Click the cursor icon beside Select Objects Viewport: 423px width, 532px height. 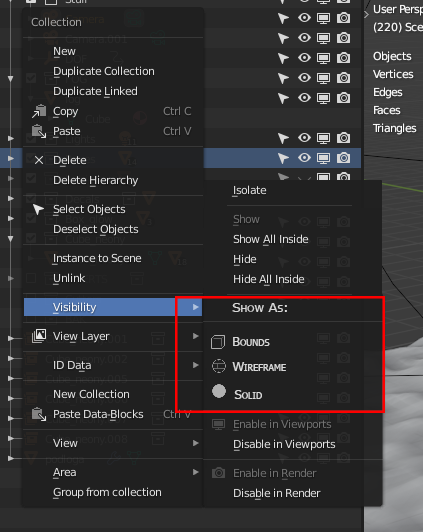click(x=38, y=209)
